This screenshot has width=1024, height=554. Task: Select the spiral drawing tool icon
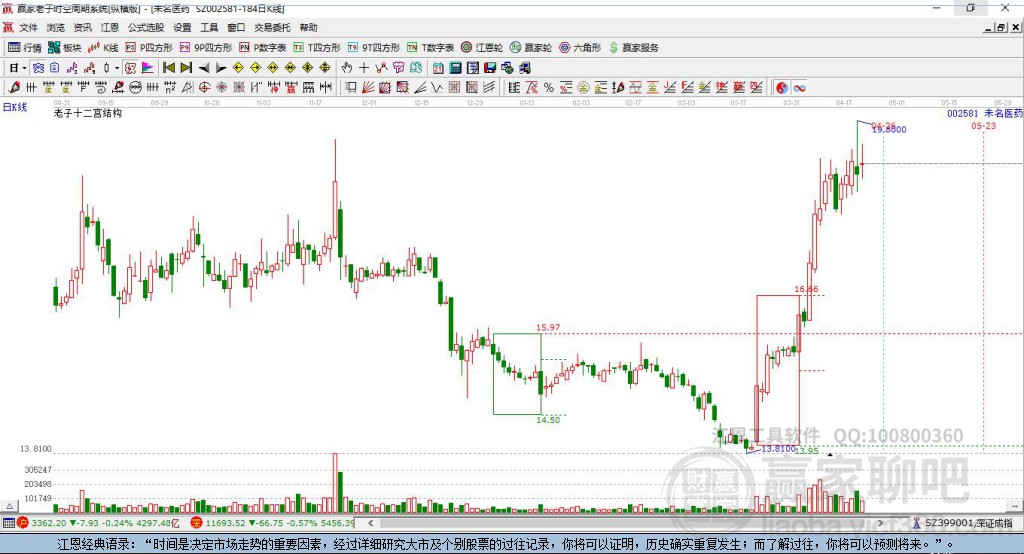pyautogui.click(x=101, y=88)
